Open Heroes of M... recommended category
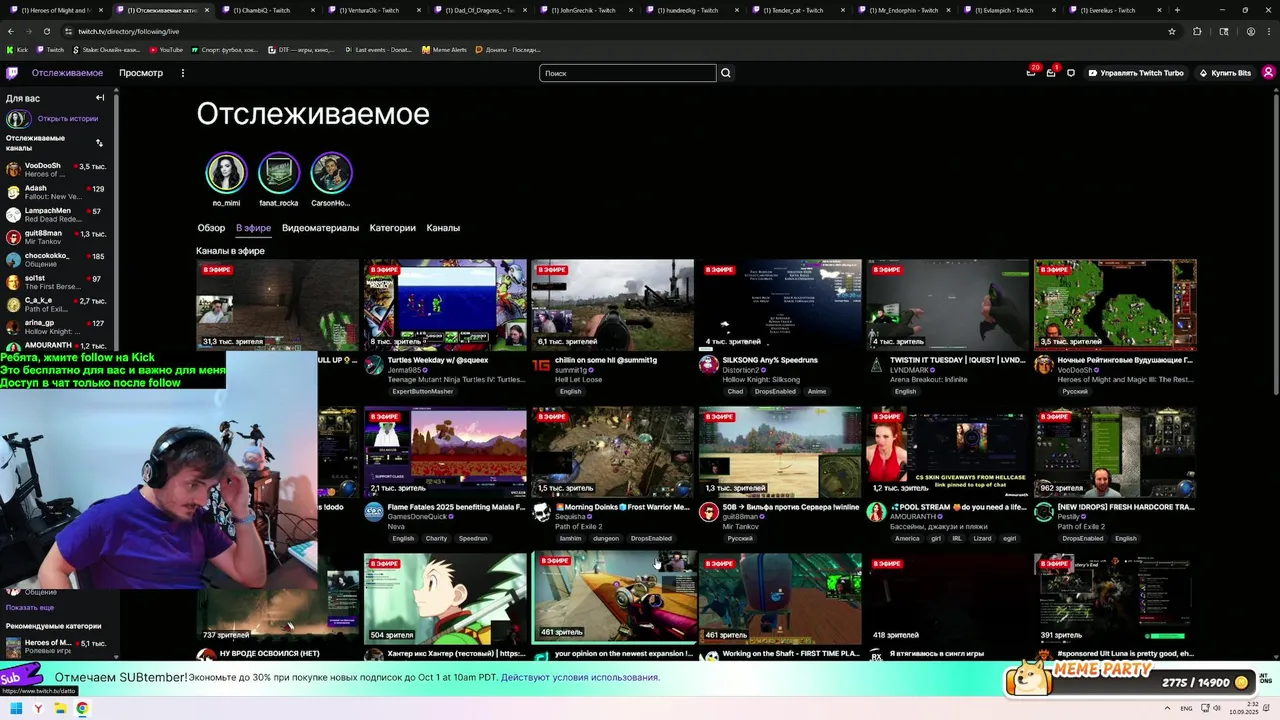Image resolution: width=1280 pixels, height=720 pixels. pos(57,648)
